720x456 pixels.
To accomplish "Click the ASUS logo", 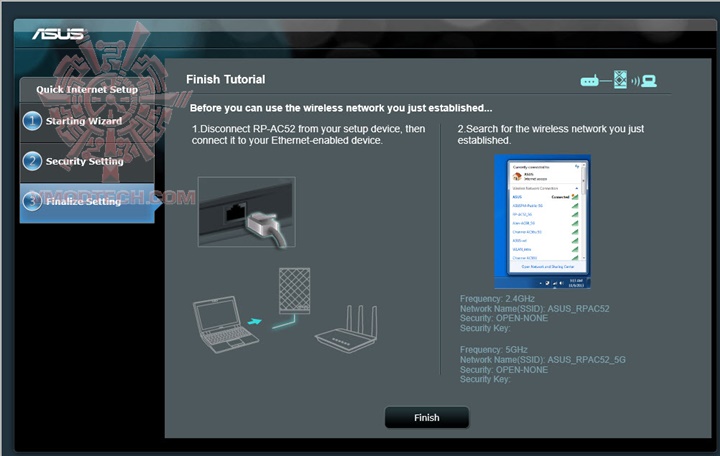I will (x=59, y=34).
